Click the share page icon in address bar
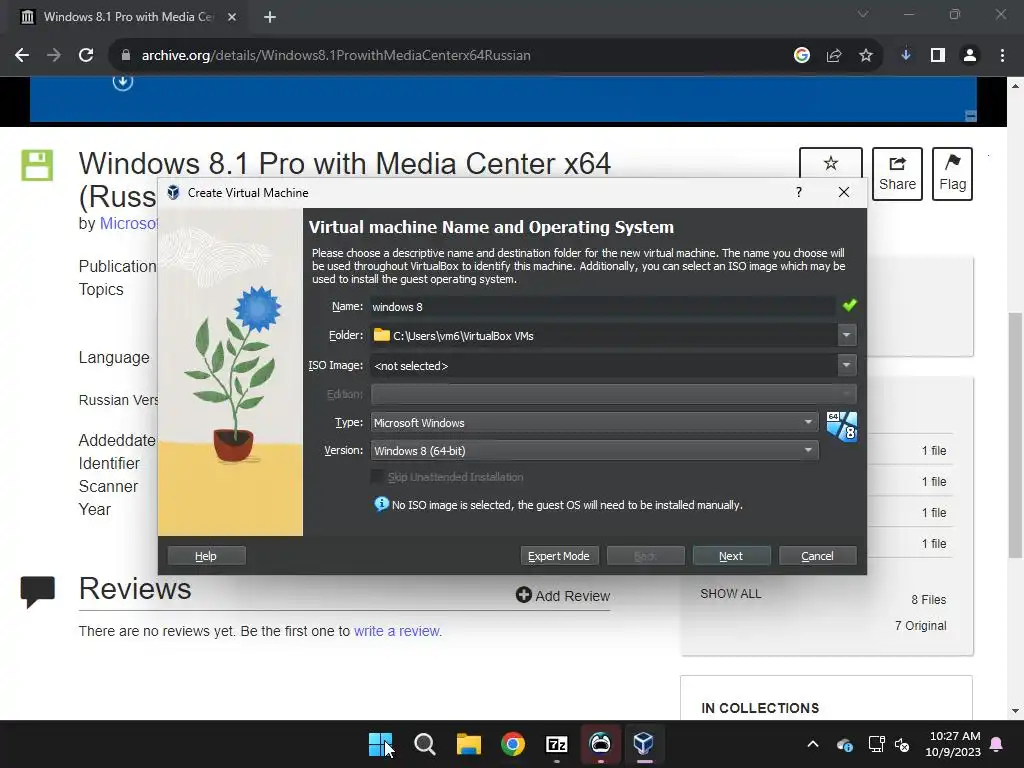 [833, 56]
